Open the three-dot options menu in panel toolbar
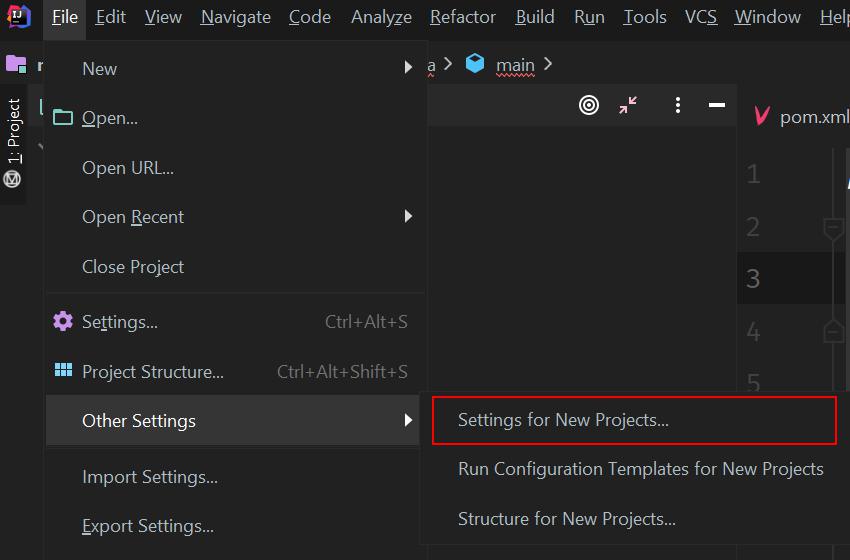Screen dimensions: 850x560 click(678, 105)
